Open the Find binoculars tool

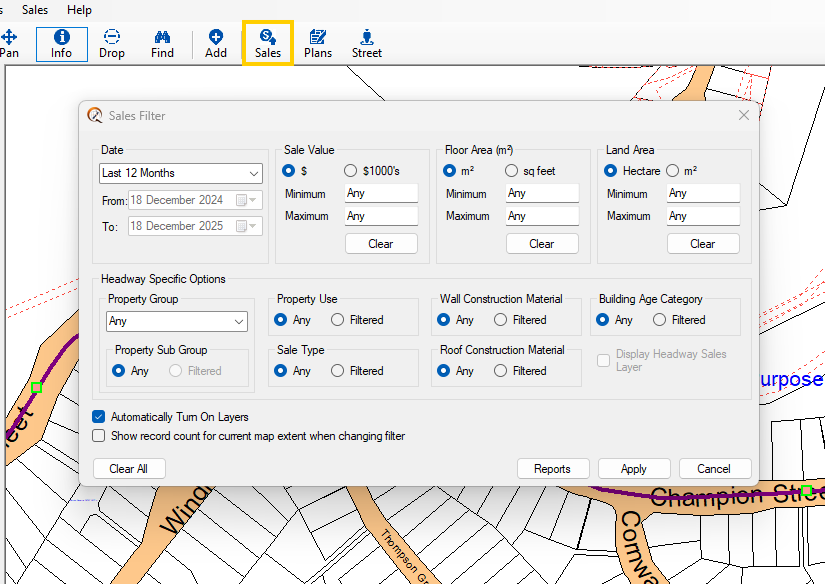click(163, 44)
